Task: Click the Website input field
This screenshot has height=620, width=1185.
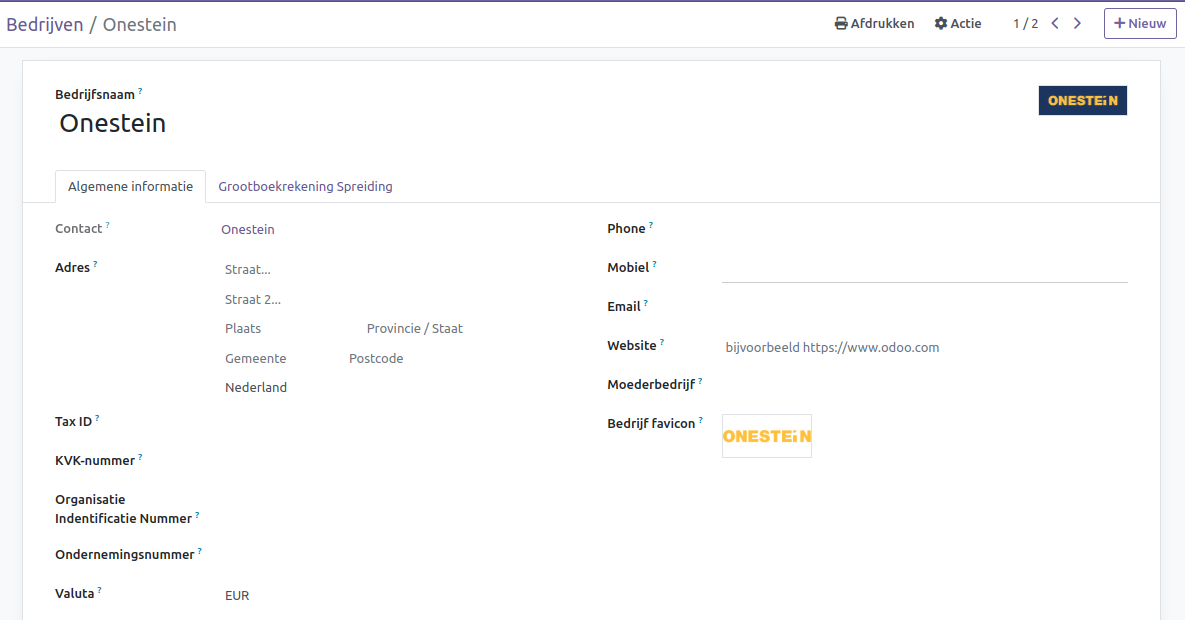Action: (923, 348)
